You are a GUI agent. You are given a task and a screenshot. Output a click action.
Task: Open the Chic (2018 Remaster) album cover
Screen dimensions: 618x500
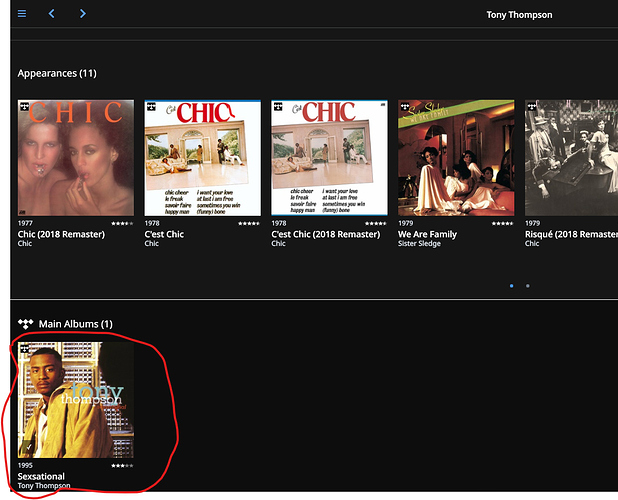coord(76,158)
